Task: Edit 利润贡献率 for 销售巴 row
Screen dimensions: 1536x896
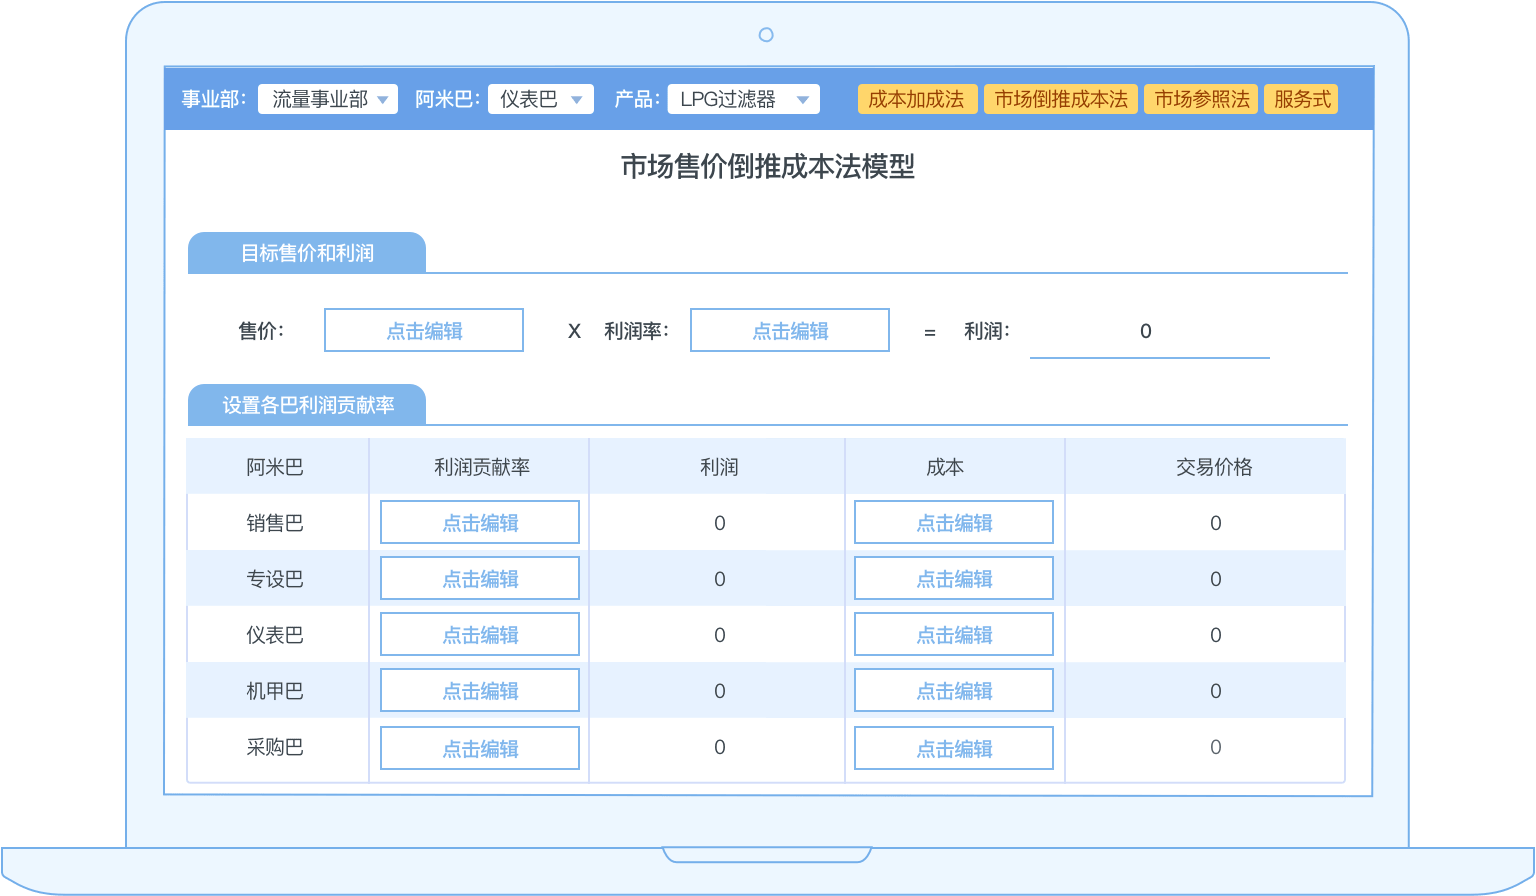Action: coord(480,522)
